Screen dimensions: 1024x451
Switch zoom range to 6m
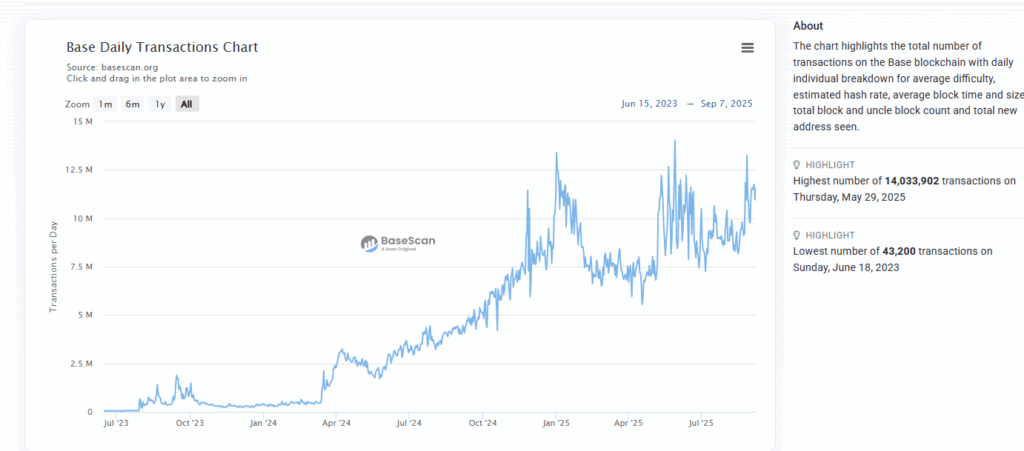(132, 104)
